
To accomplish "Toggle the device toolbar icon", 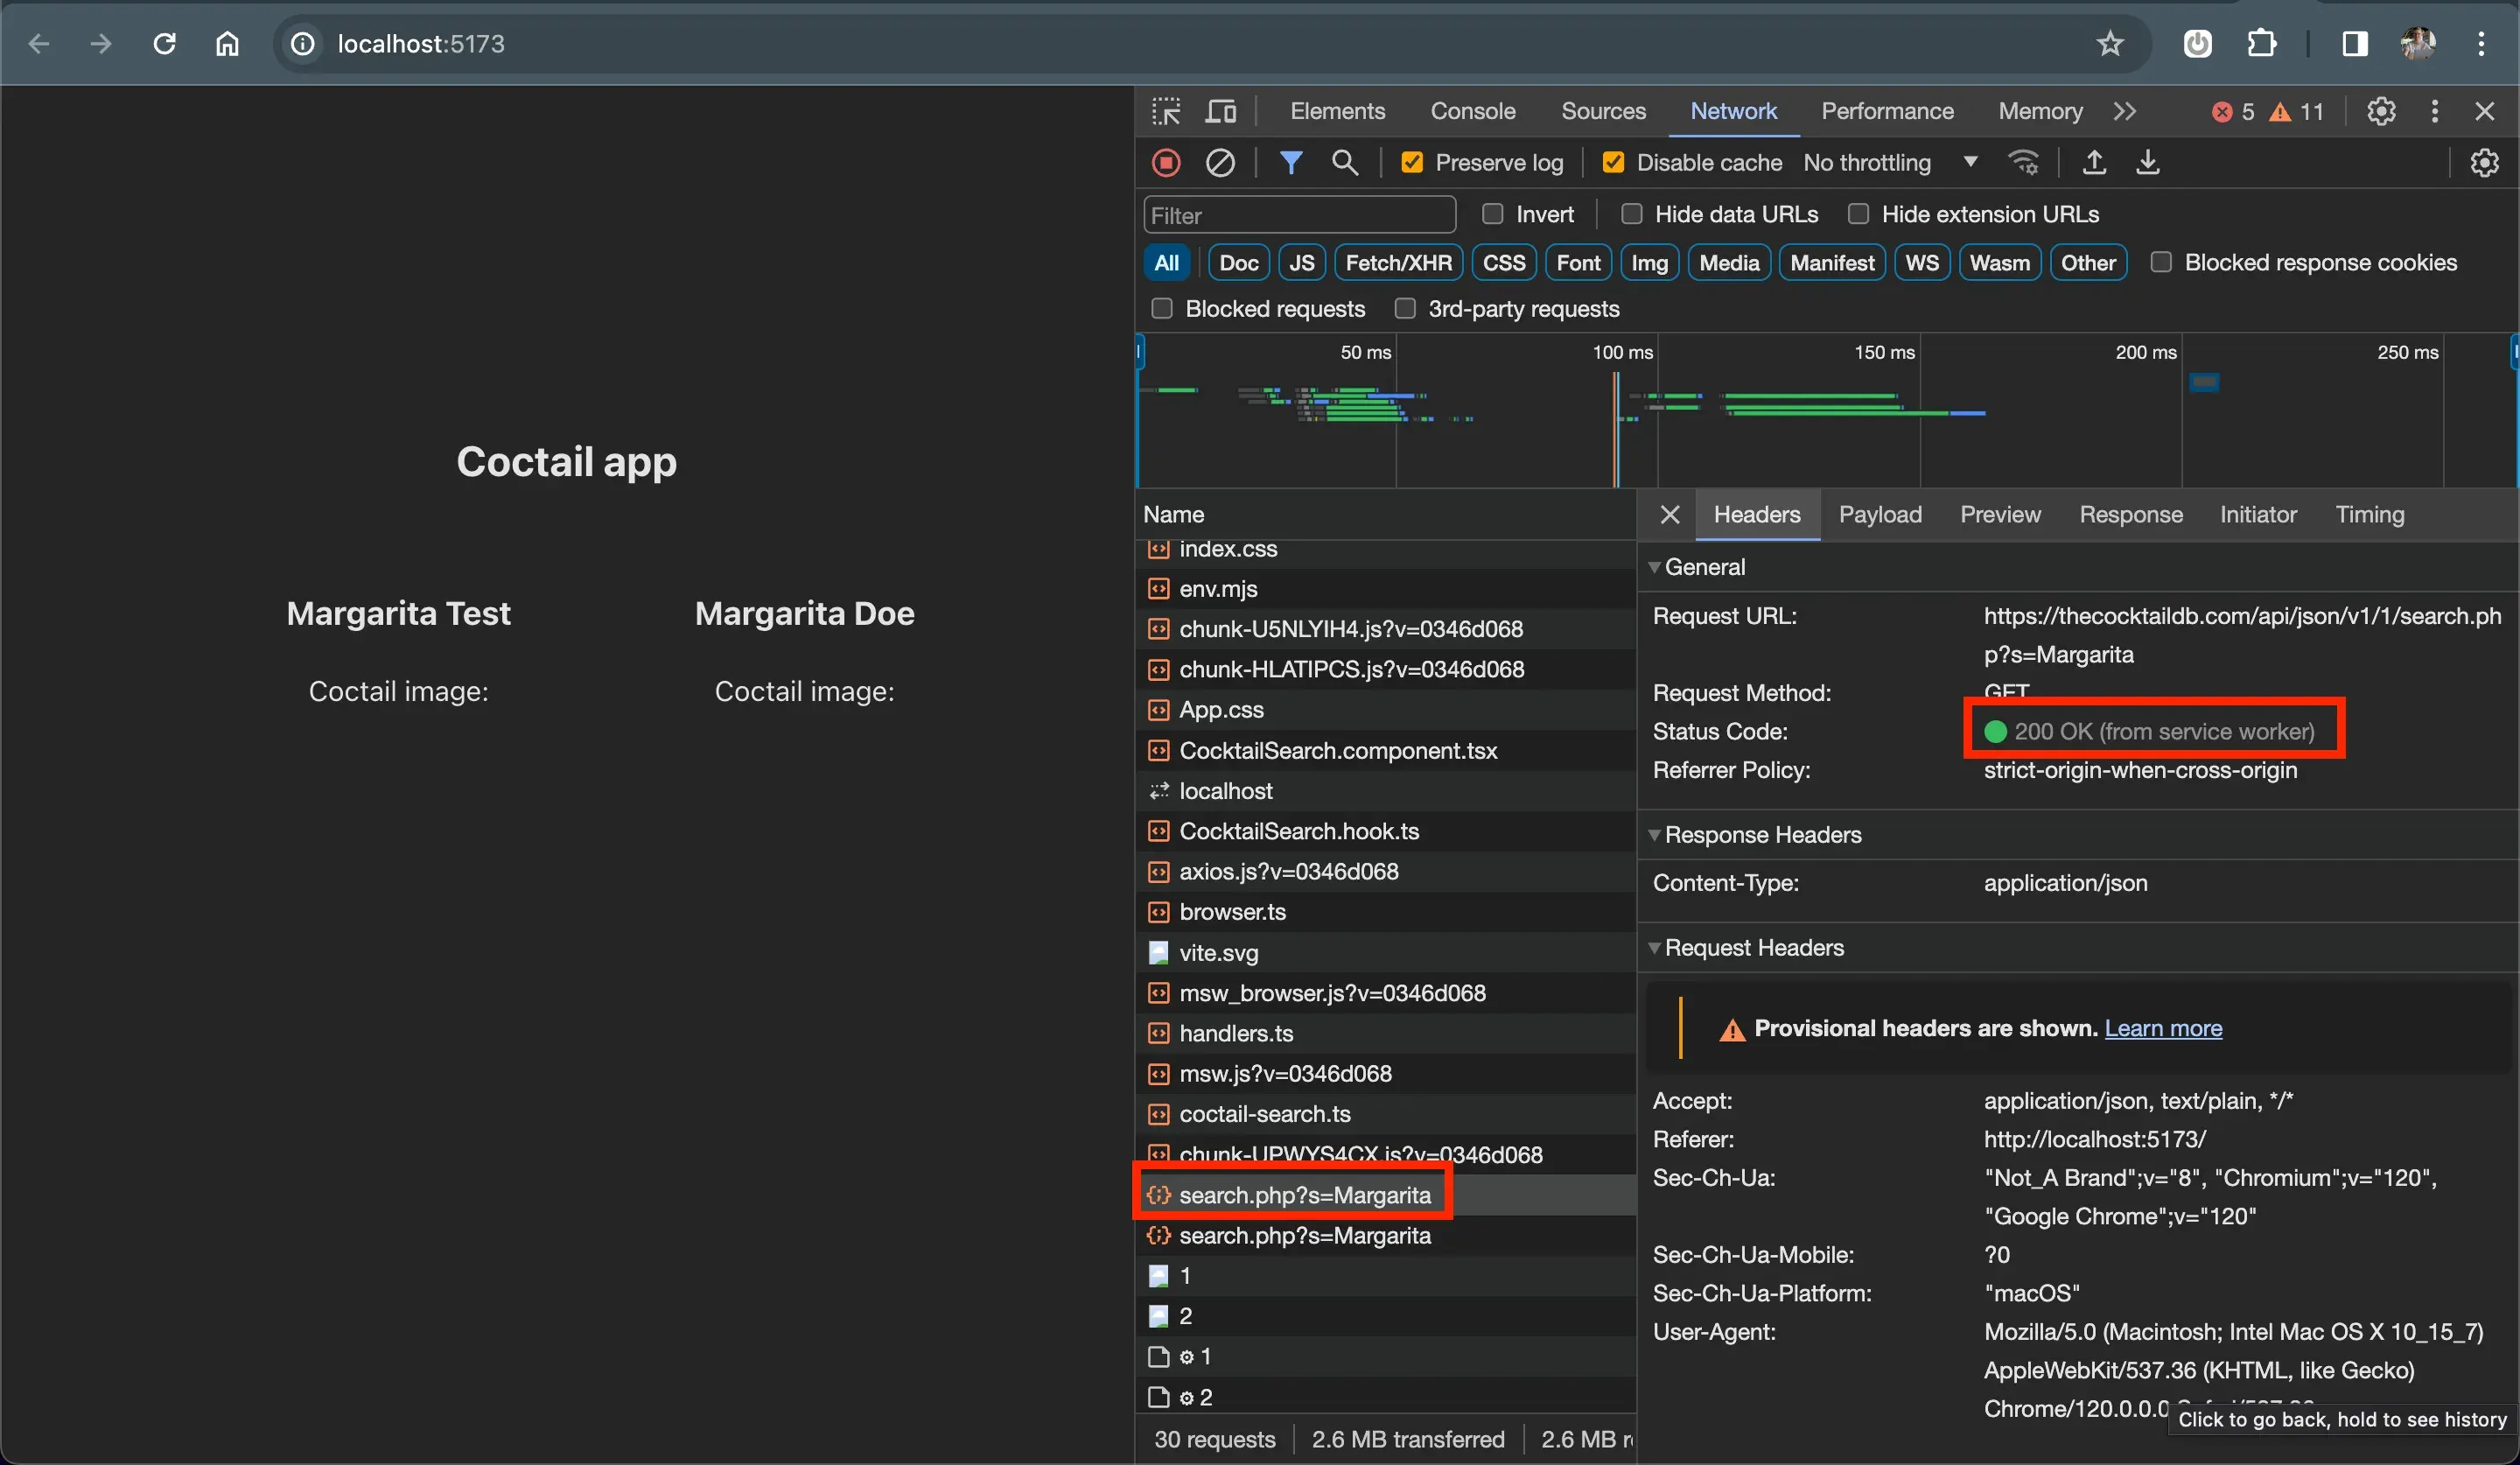I will [1220, 111].
